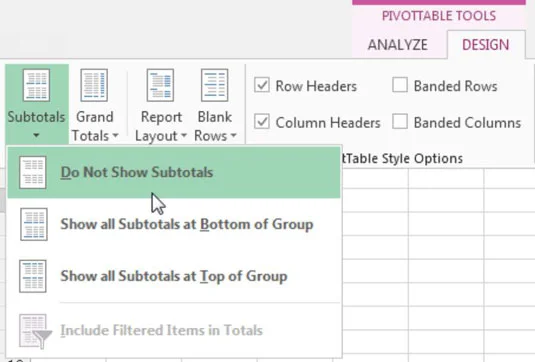
Task: Uncheck the Row Headers checkbox
Action: [262, 85]
